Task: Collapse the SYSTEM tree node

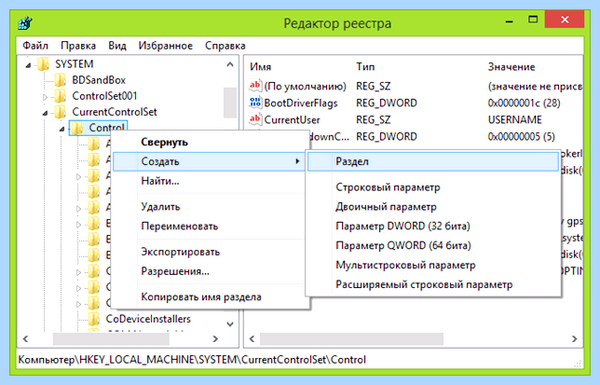Action: pyautogui.click(x=29, y=65)
